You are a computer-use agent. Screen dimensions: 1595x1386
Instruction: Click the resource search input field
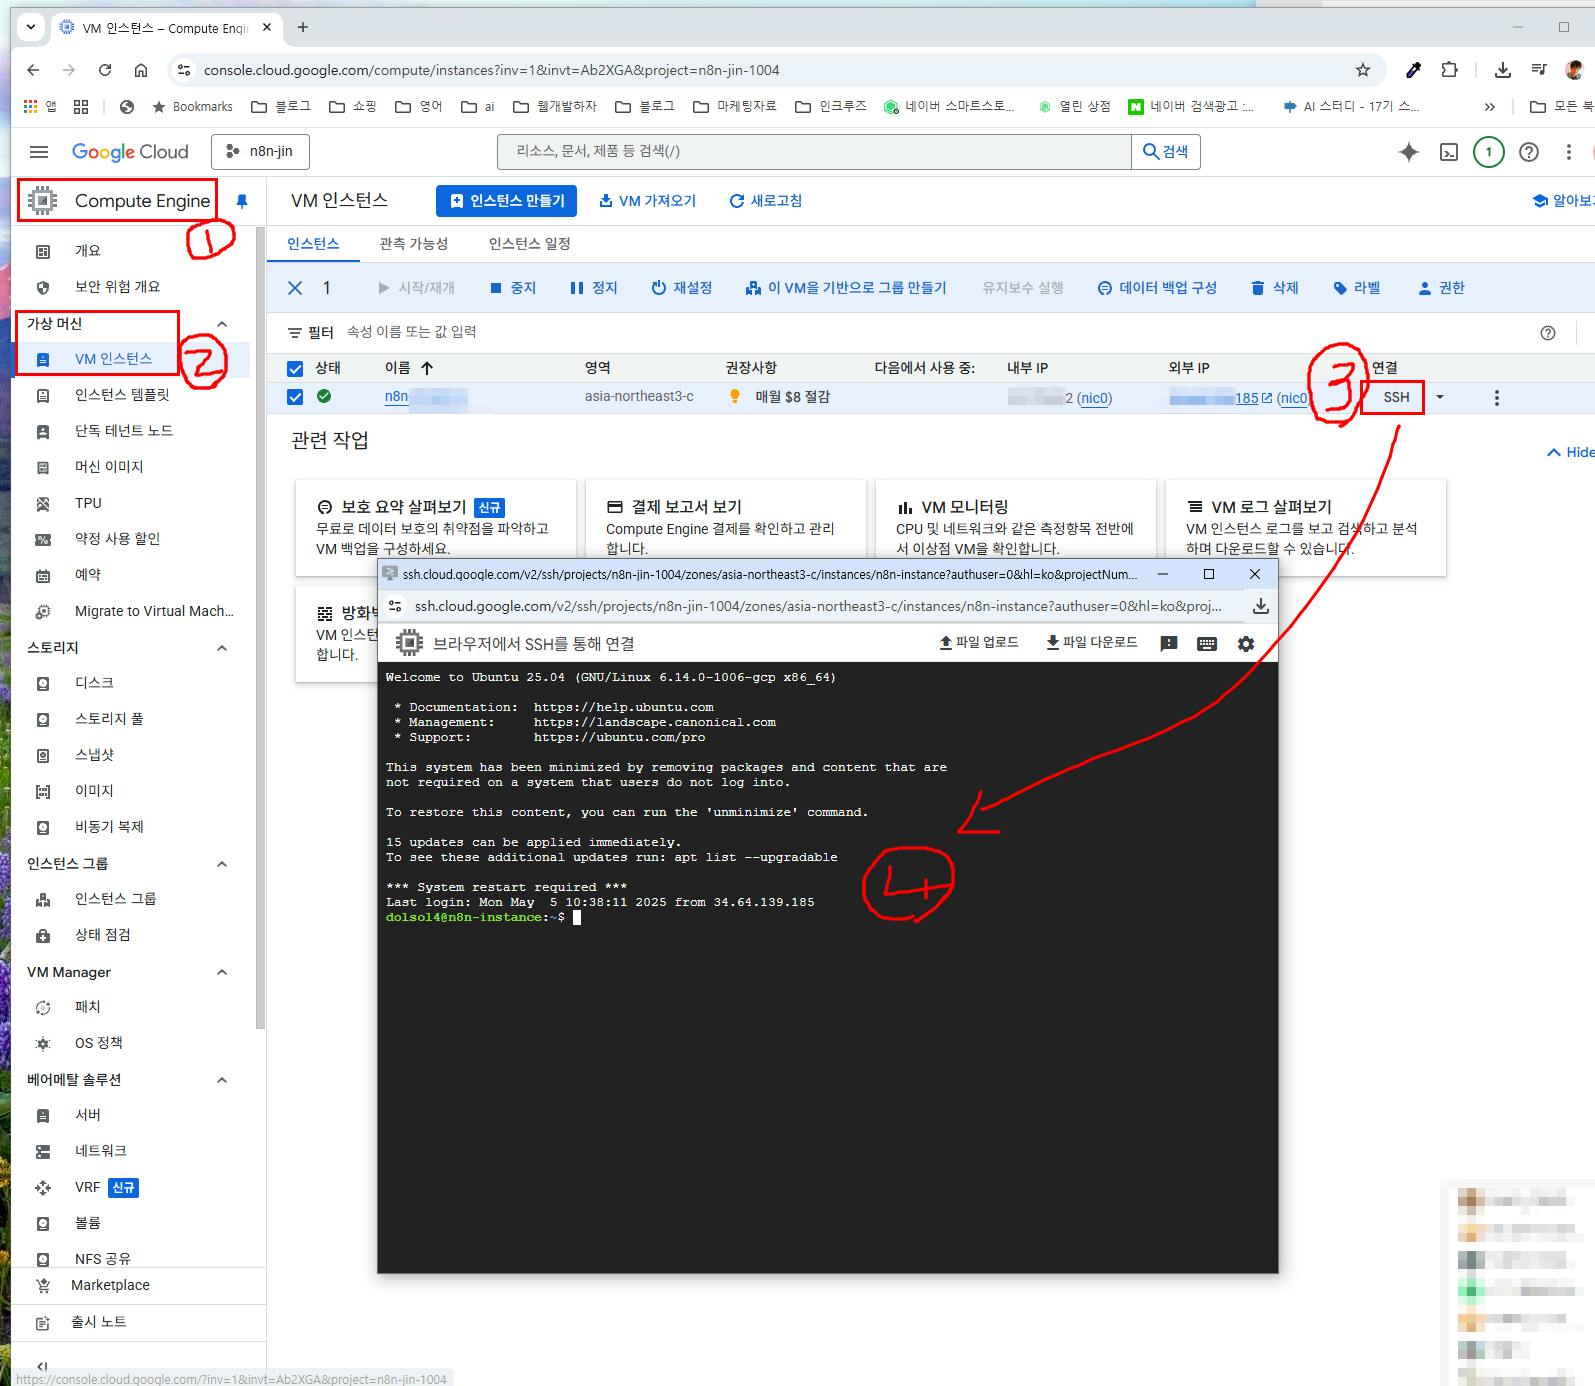(x=814, y=151)
